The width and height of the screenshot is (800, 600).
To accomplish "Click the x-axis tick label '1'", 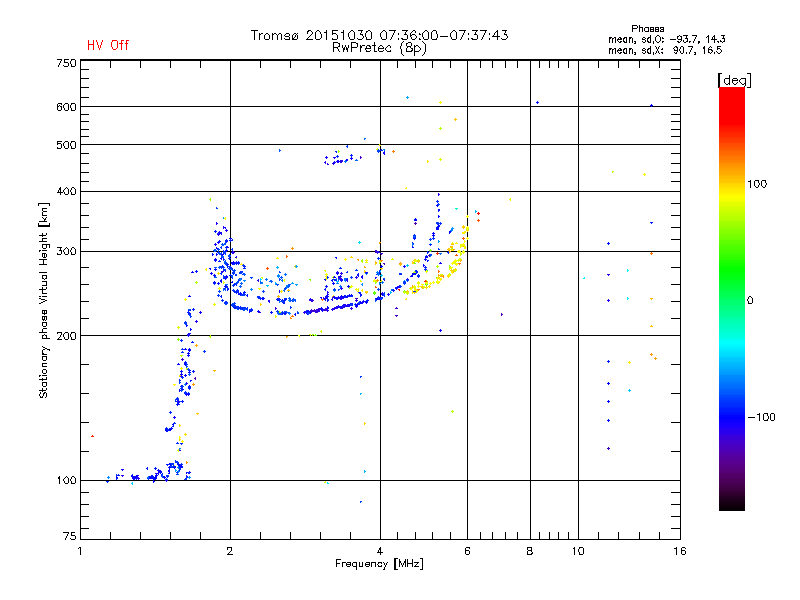I will pos(80,551).
